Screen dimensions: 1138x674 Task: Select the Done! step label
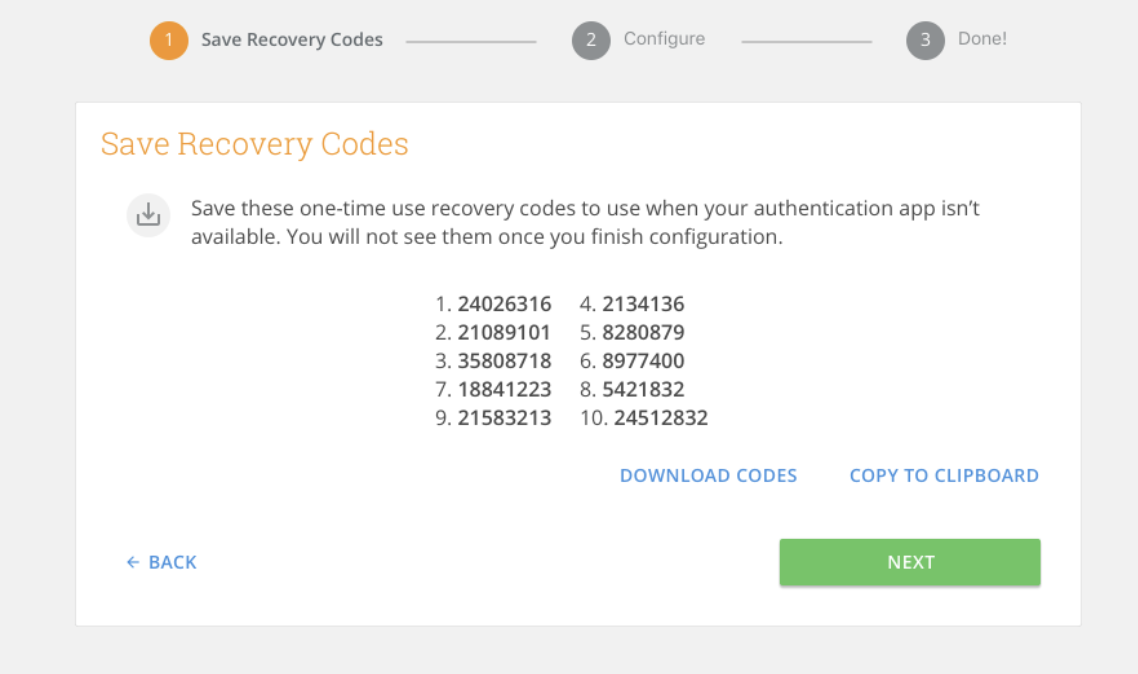click(x=982, y=40)
